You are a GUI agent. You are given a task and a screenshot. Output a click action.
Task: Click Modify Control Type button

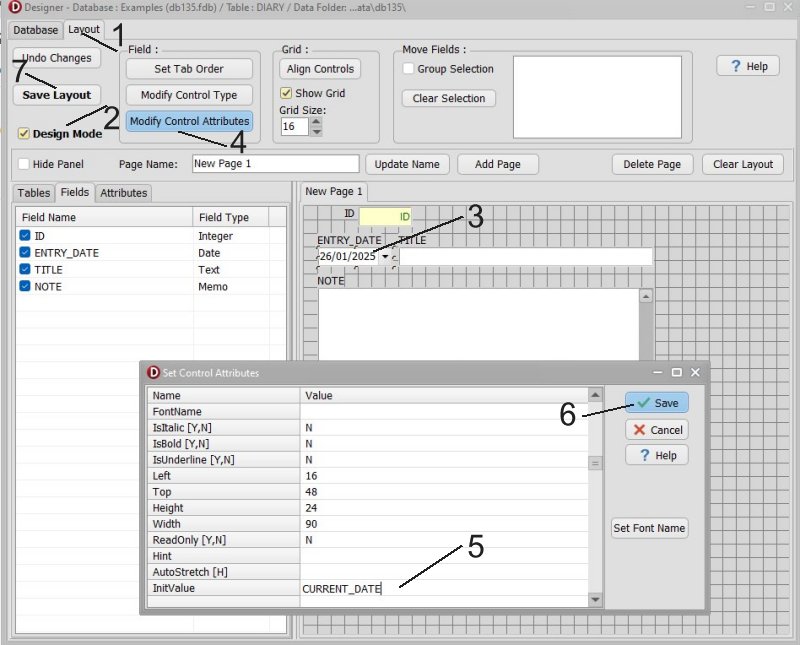pyautogui.click(x=189, y=95)
